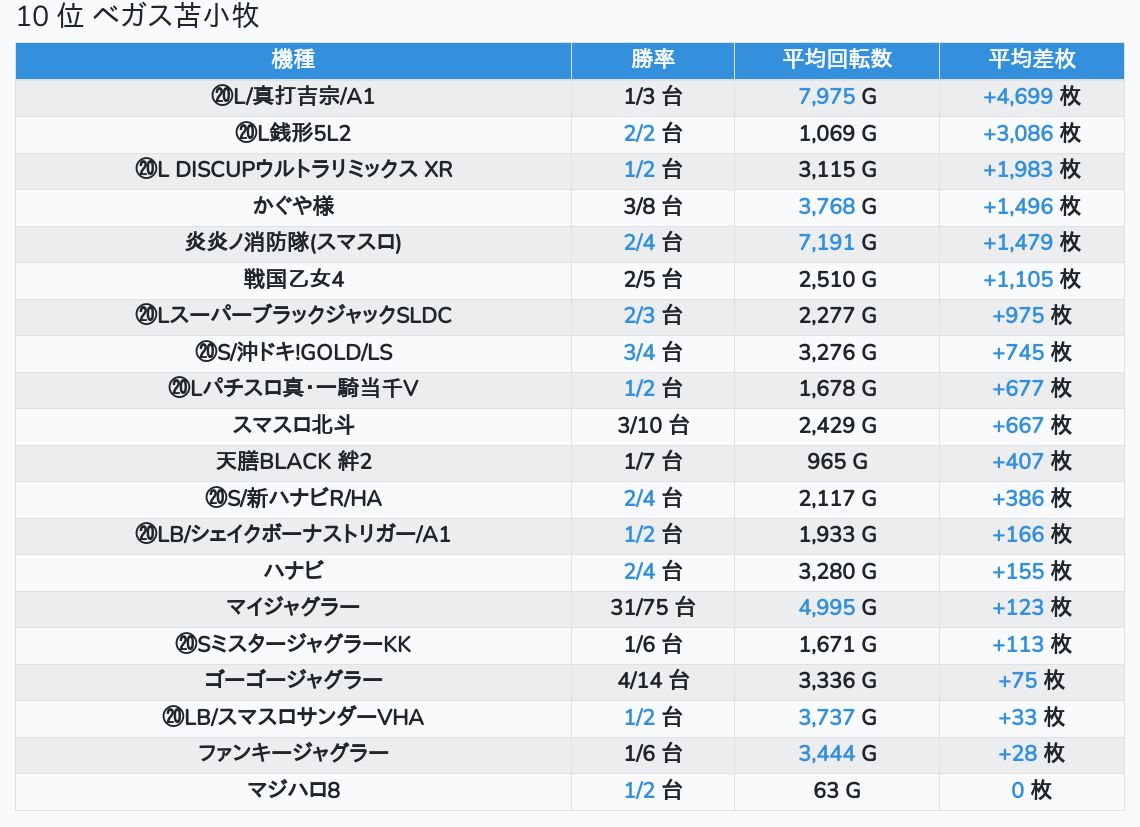Click the 31/75 win rate for マイジャグラー
Screen dimensions: 1140x827
tap(639, 608)
